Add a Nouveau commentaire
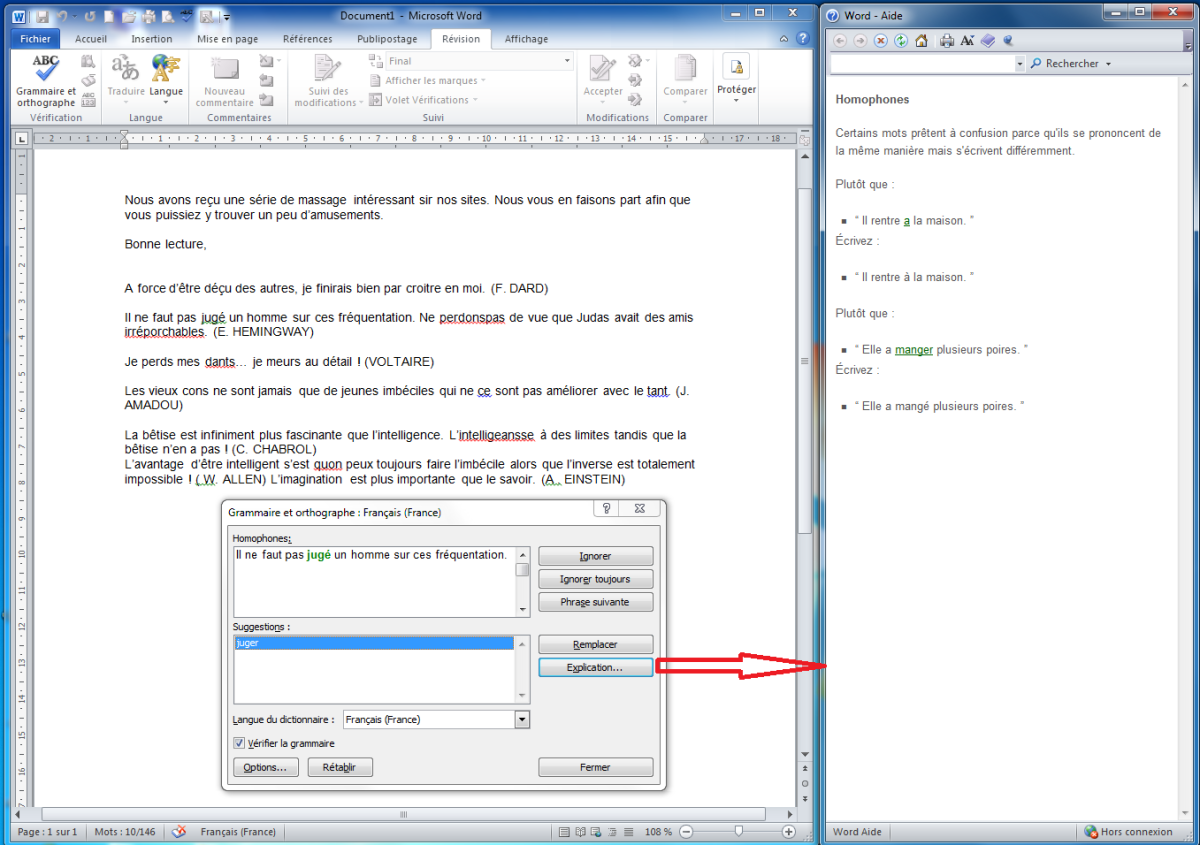 [x=224, y=80]
